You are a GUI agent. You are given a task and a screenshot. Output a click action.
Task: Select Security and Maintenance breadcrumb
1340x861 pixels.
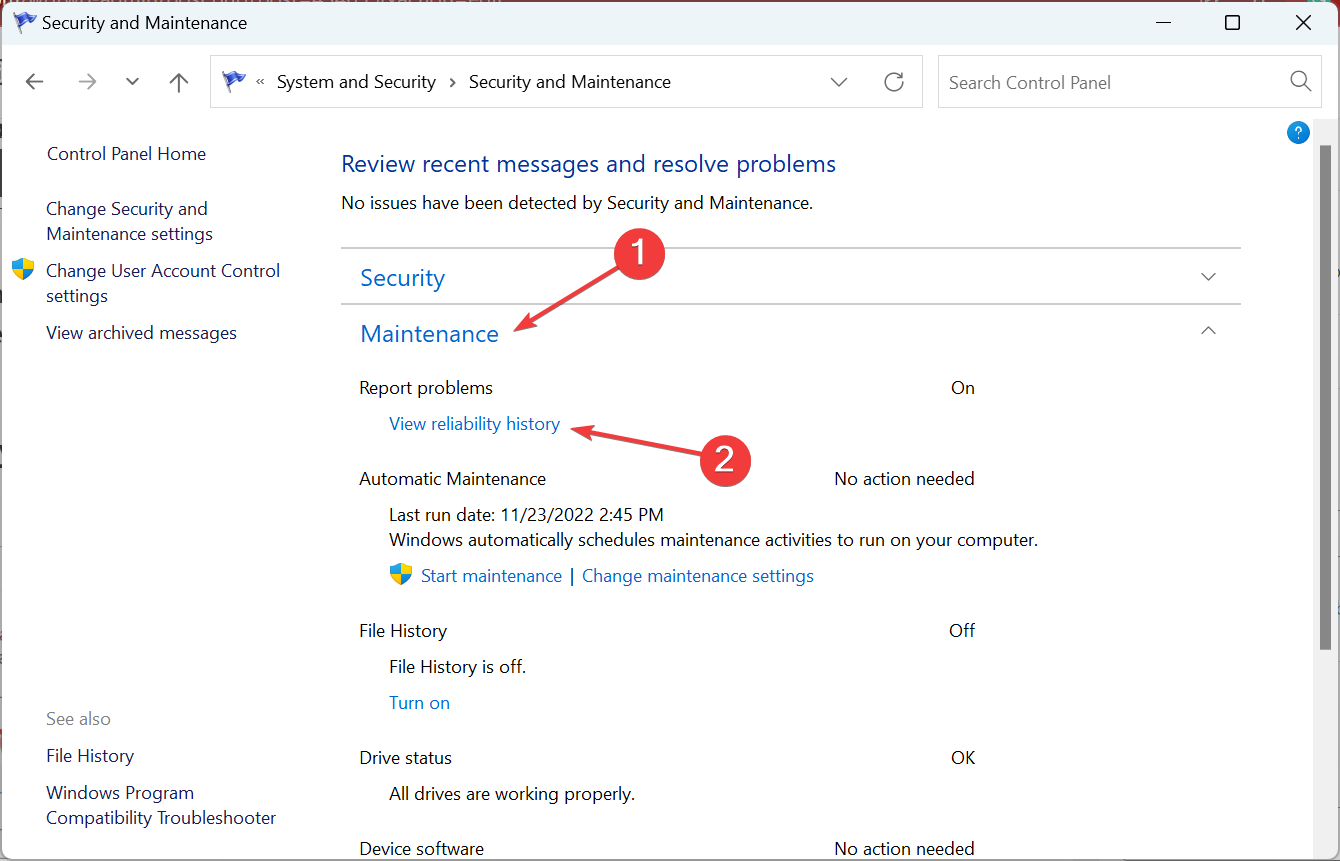[570, 82]
